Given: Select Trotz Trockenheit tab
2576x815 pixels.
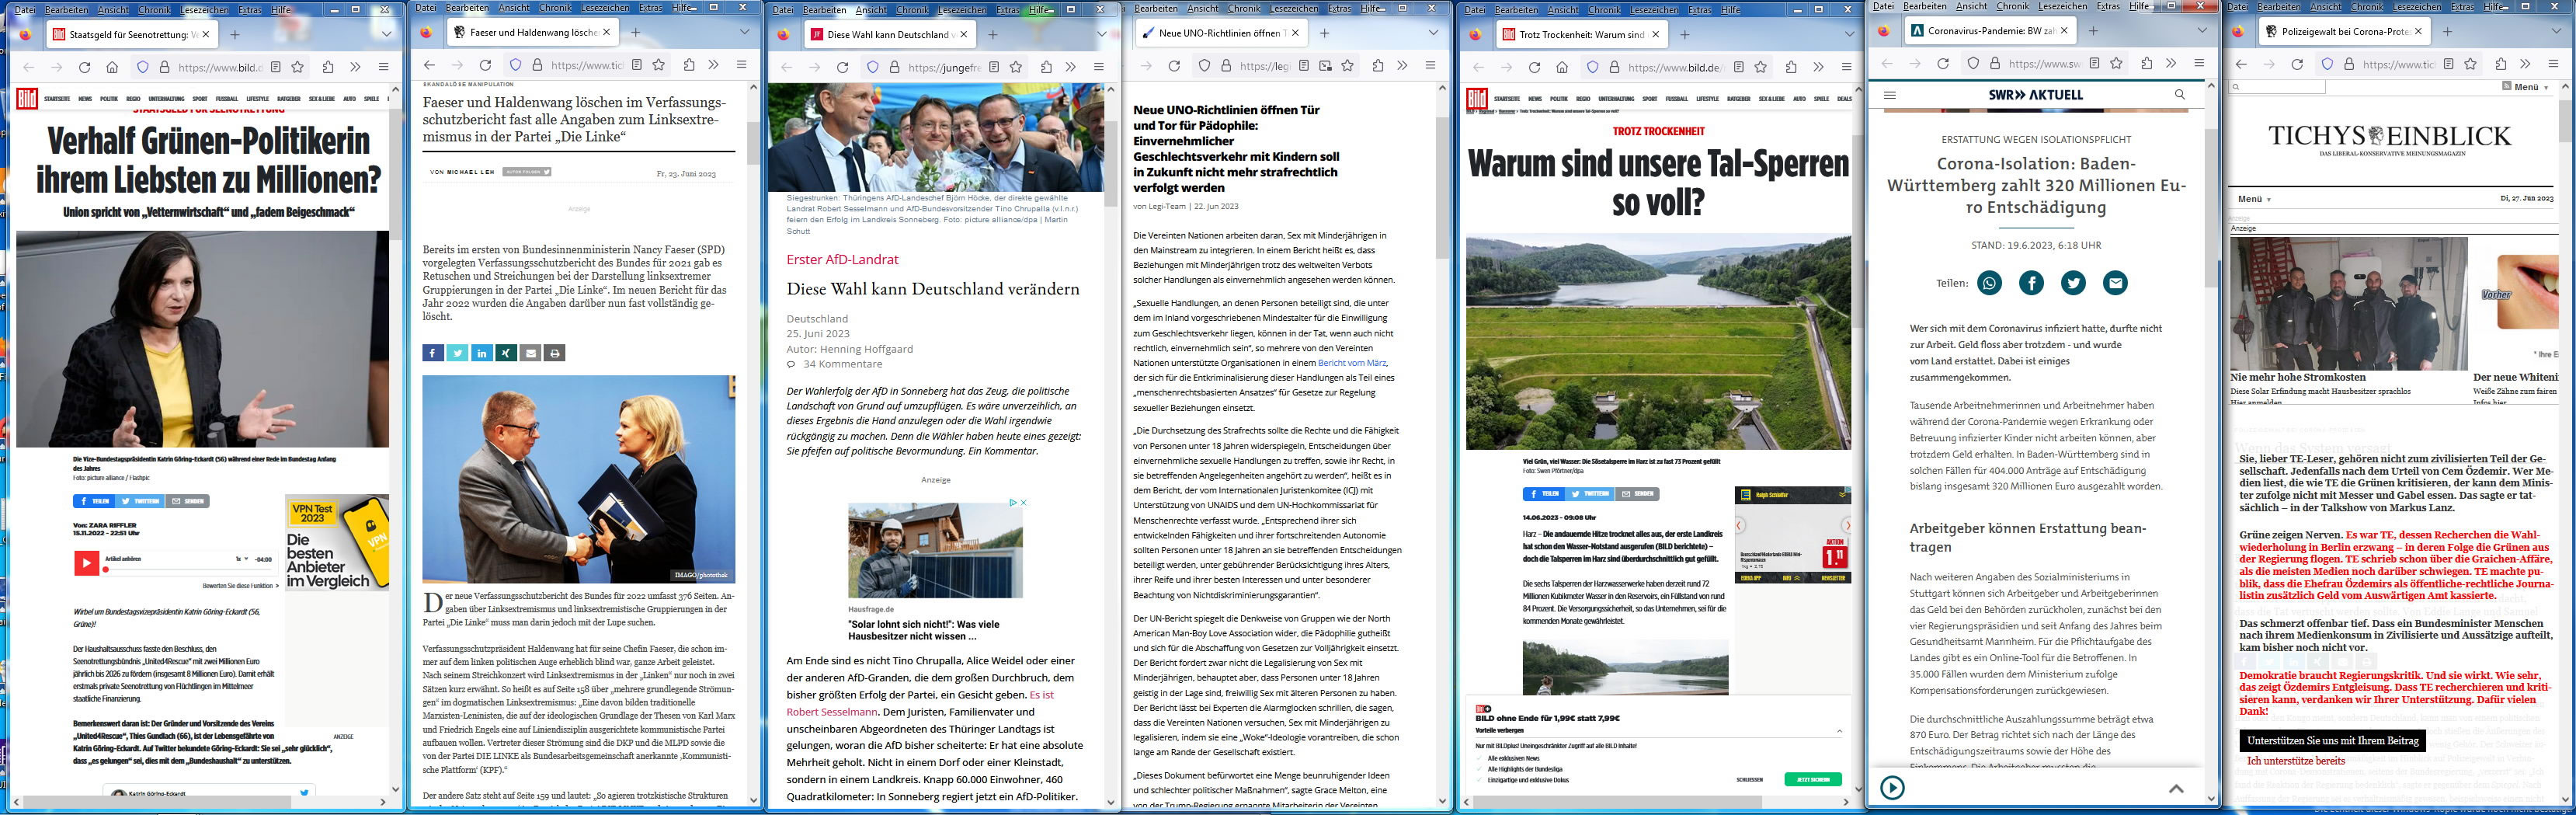Looking at the screenshot, I should [1581, 34].
